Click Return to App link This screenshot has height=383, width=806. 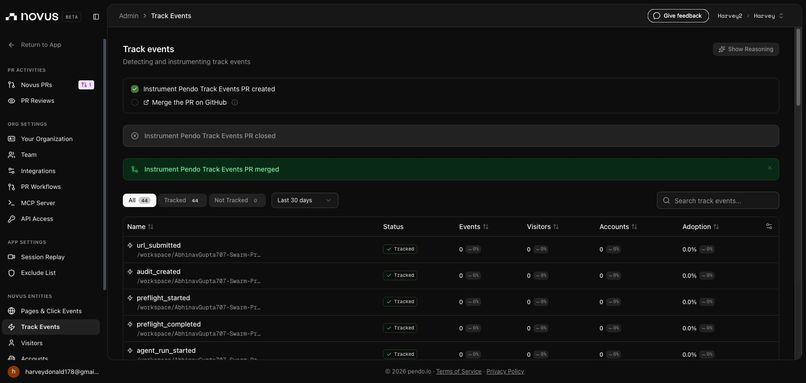(41, 45)
